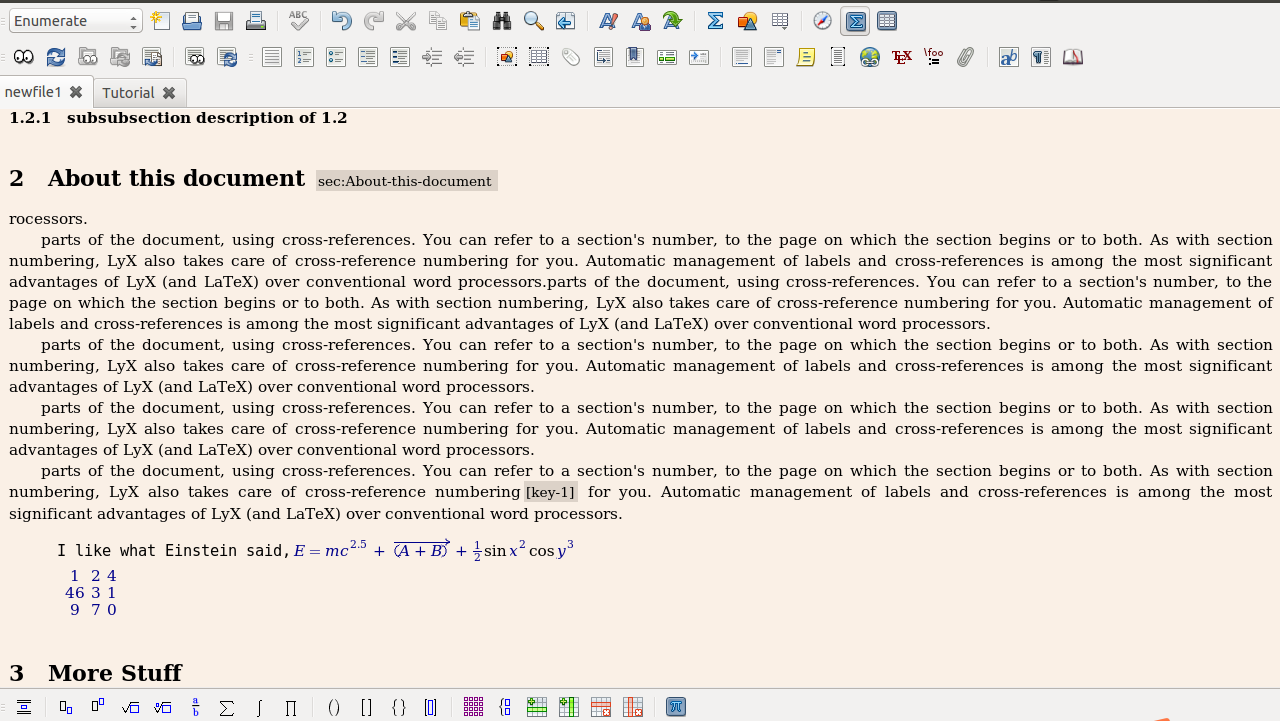Viewport: 1280px width, 721px height.
Task: Toggle table toolbar button
Action: pyautogui.click(x=886, y=21)
